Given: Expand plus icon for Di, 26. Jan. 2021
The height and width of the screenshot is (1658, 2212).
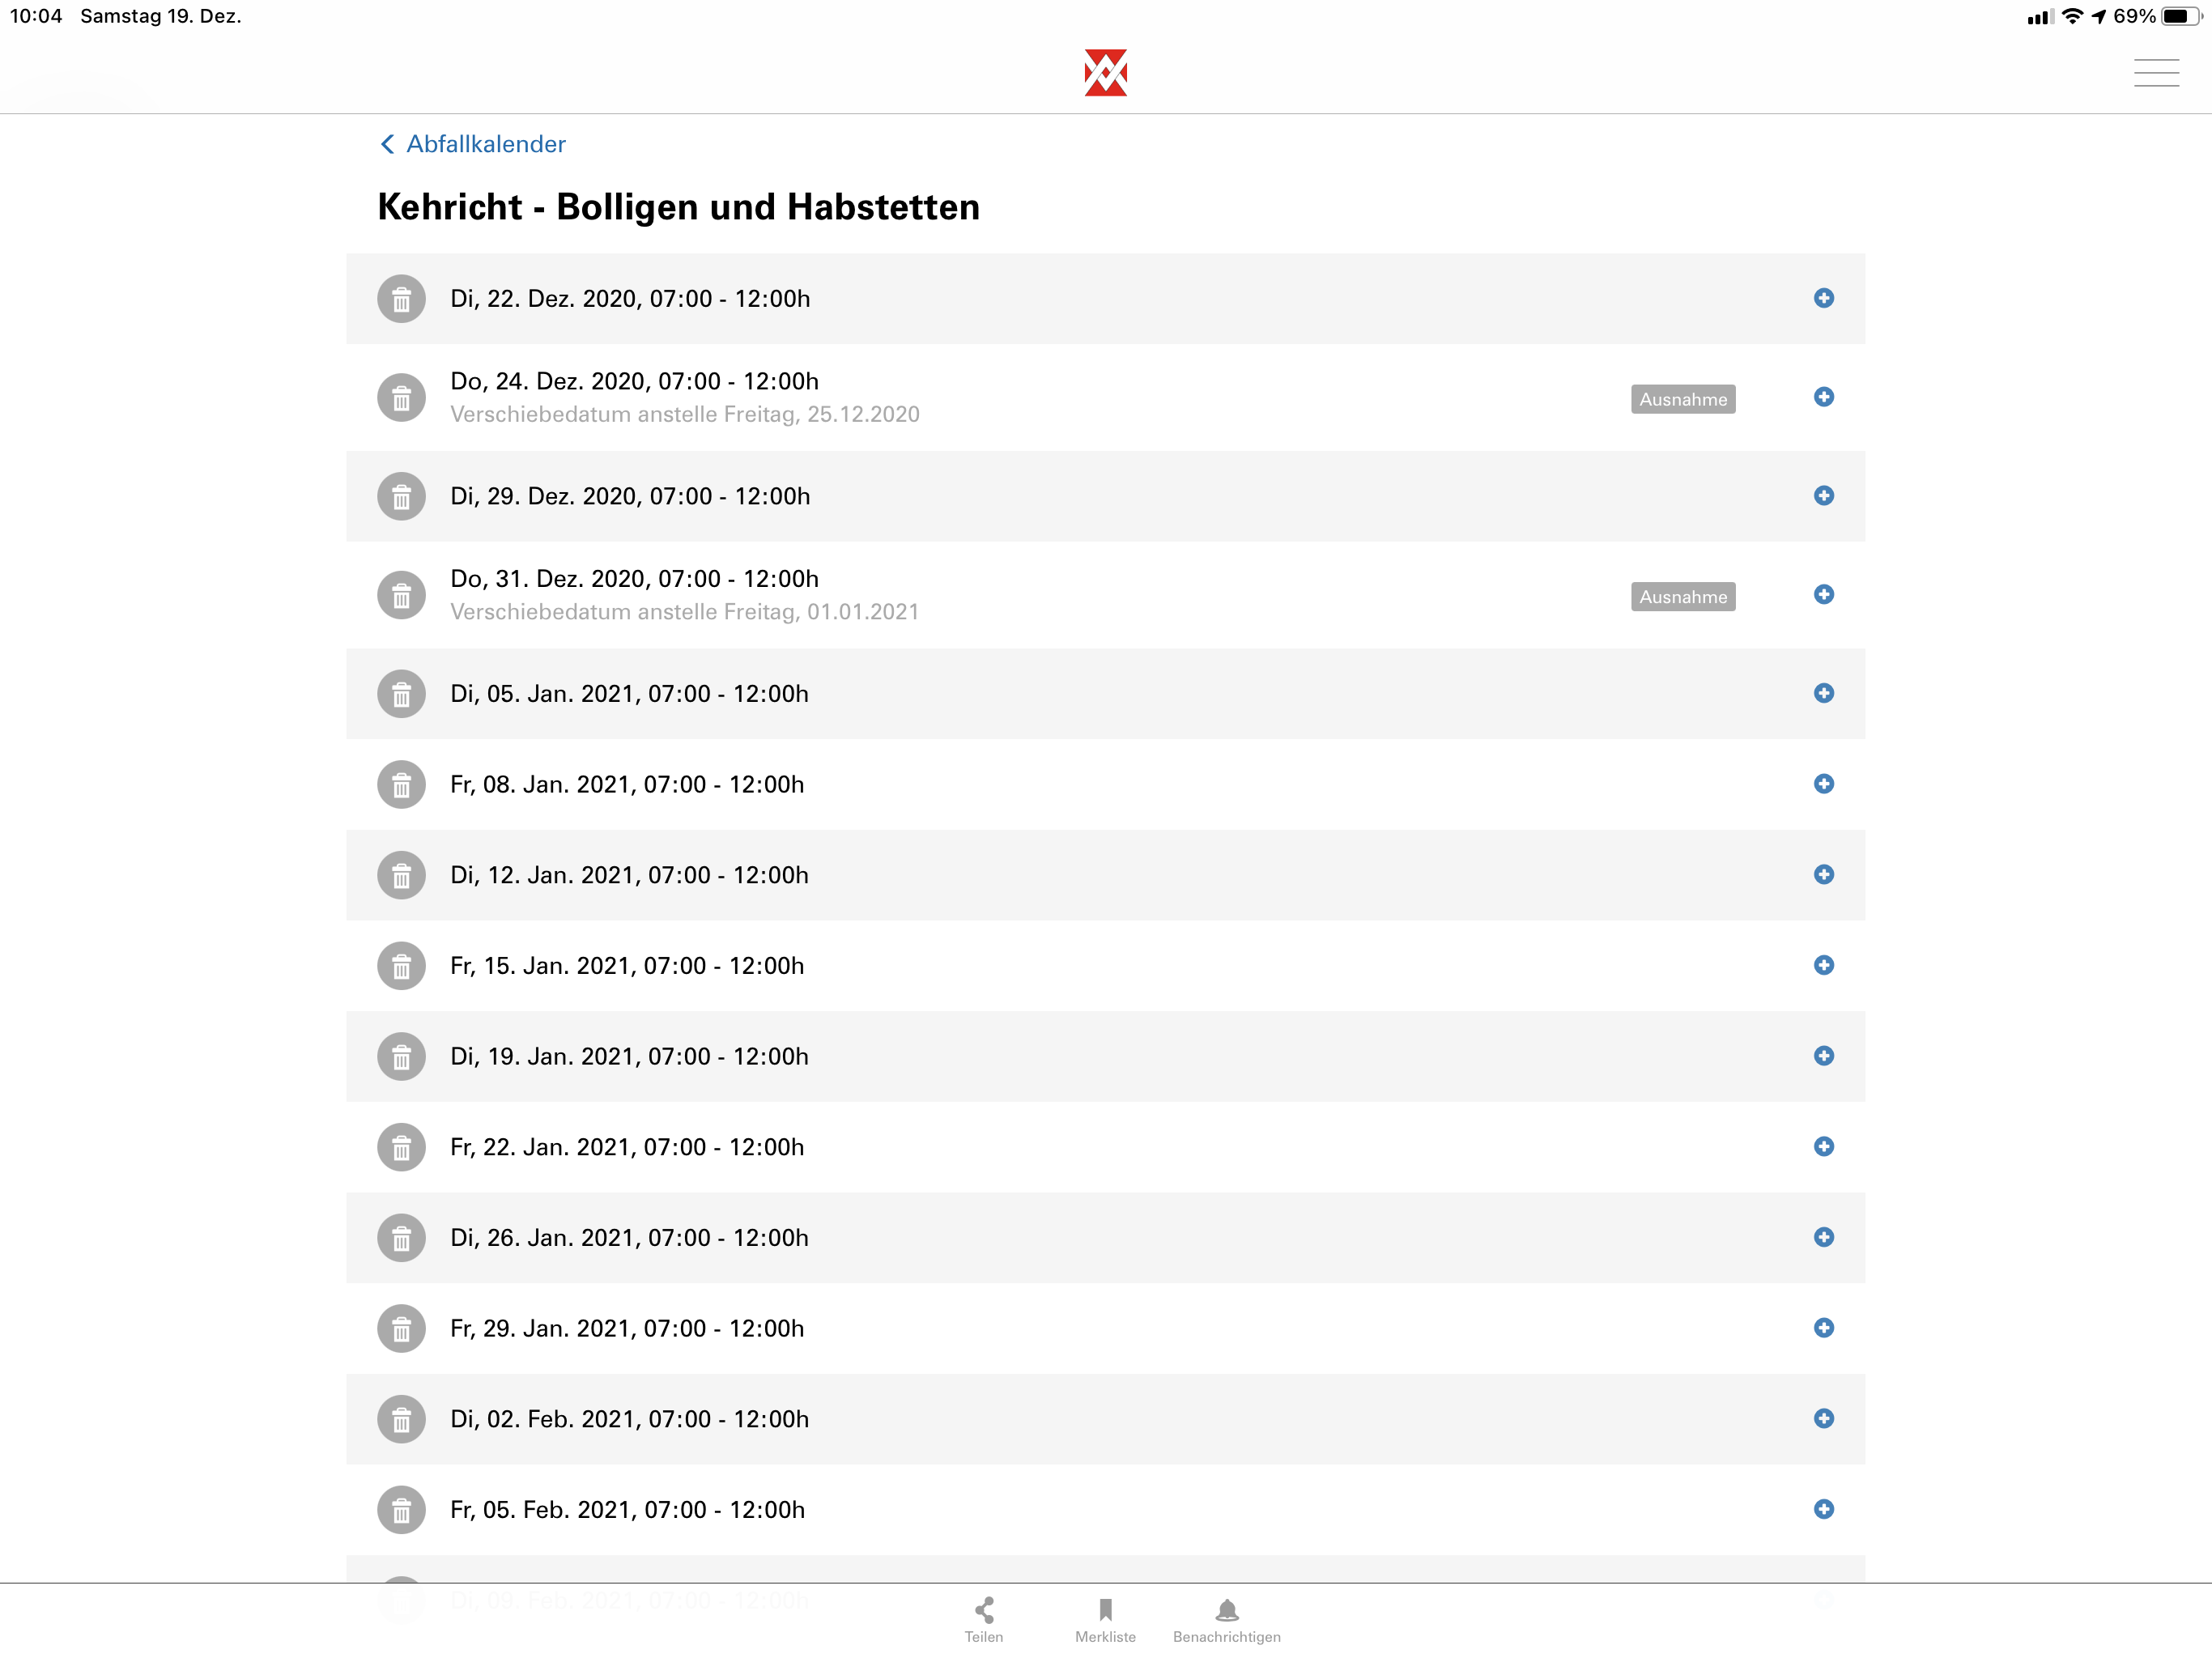Looking at the screenshot, I should [x=1823, y=1237].
